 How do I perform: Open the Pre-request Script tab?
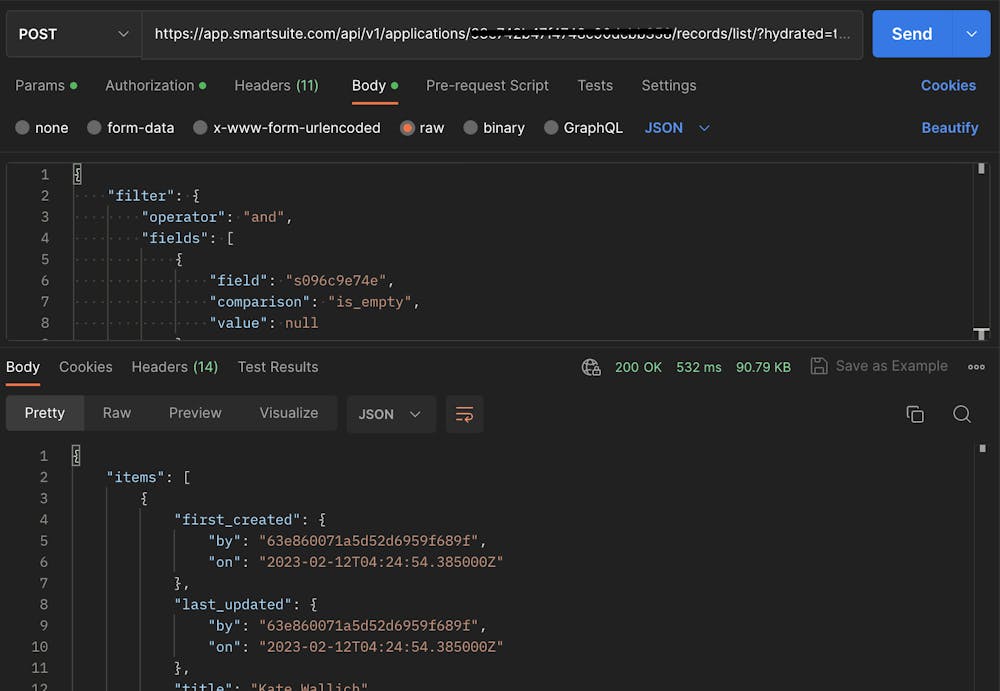click(x=487, y=85)
